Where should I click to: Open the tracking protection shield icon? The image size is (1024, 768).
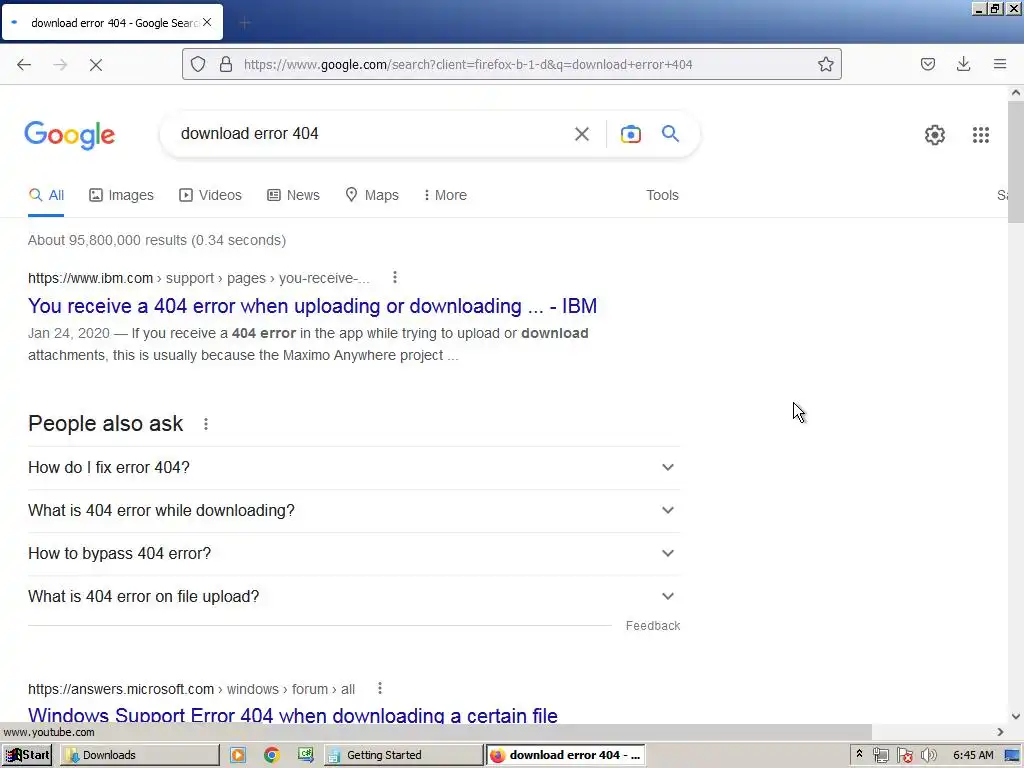pyautogui.click(x=198, y=64)
